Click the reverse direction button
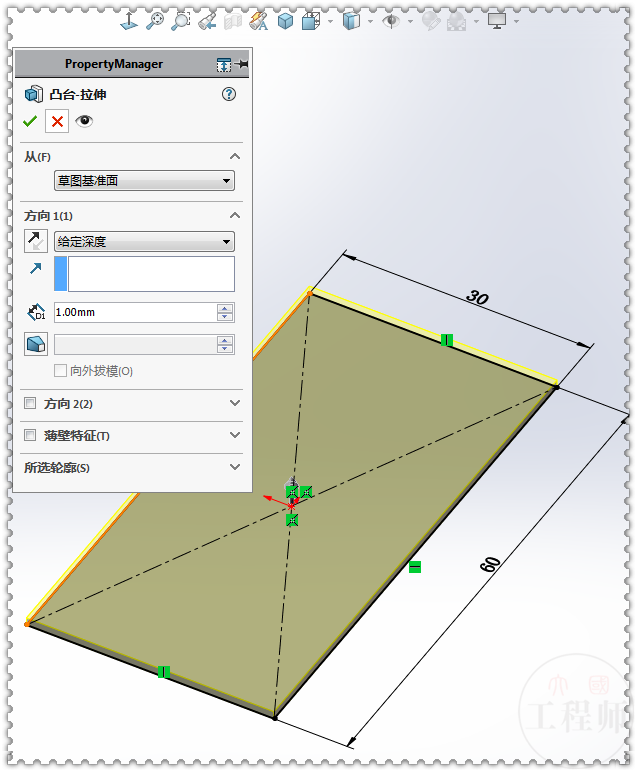 (35, 241)
